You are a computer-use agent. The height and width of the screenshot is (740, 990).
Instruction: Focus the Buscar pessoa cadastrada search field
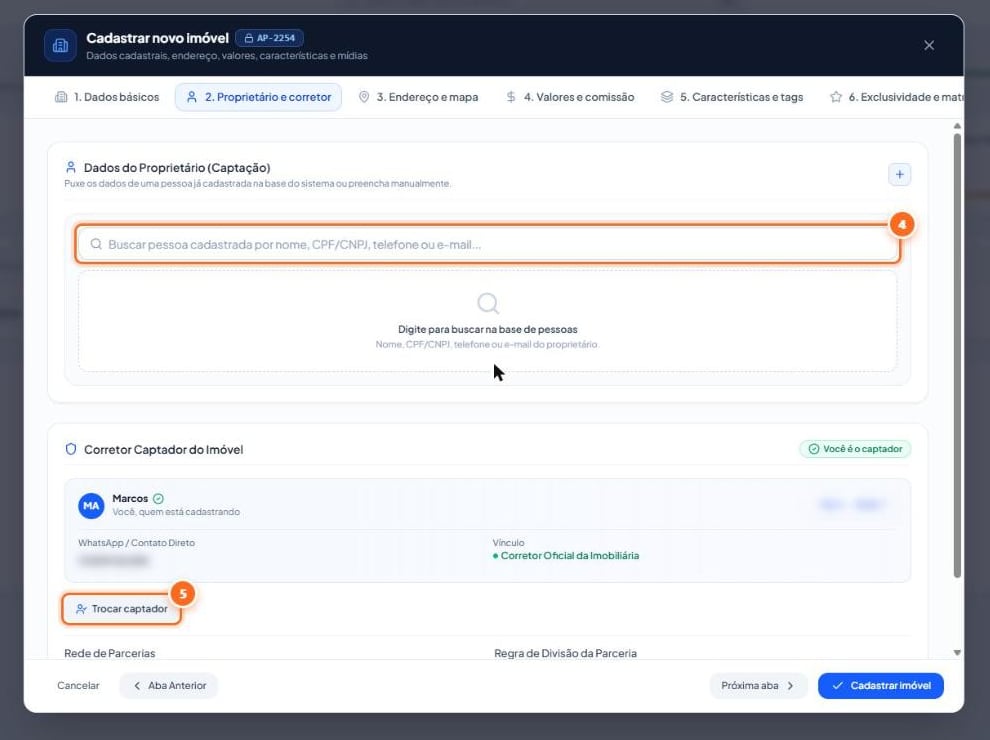(487, 244)
